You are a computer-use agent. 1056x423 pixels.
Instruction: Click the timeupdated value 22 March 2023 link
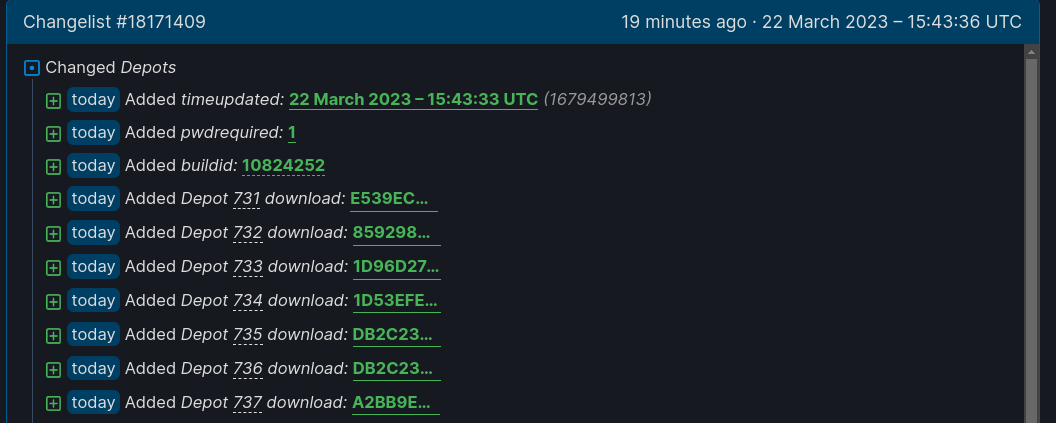click(413, 99)
